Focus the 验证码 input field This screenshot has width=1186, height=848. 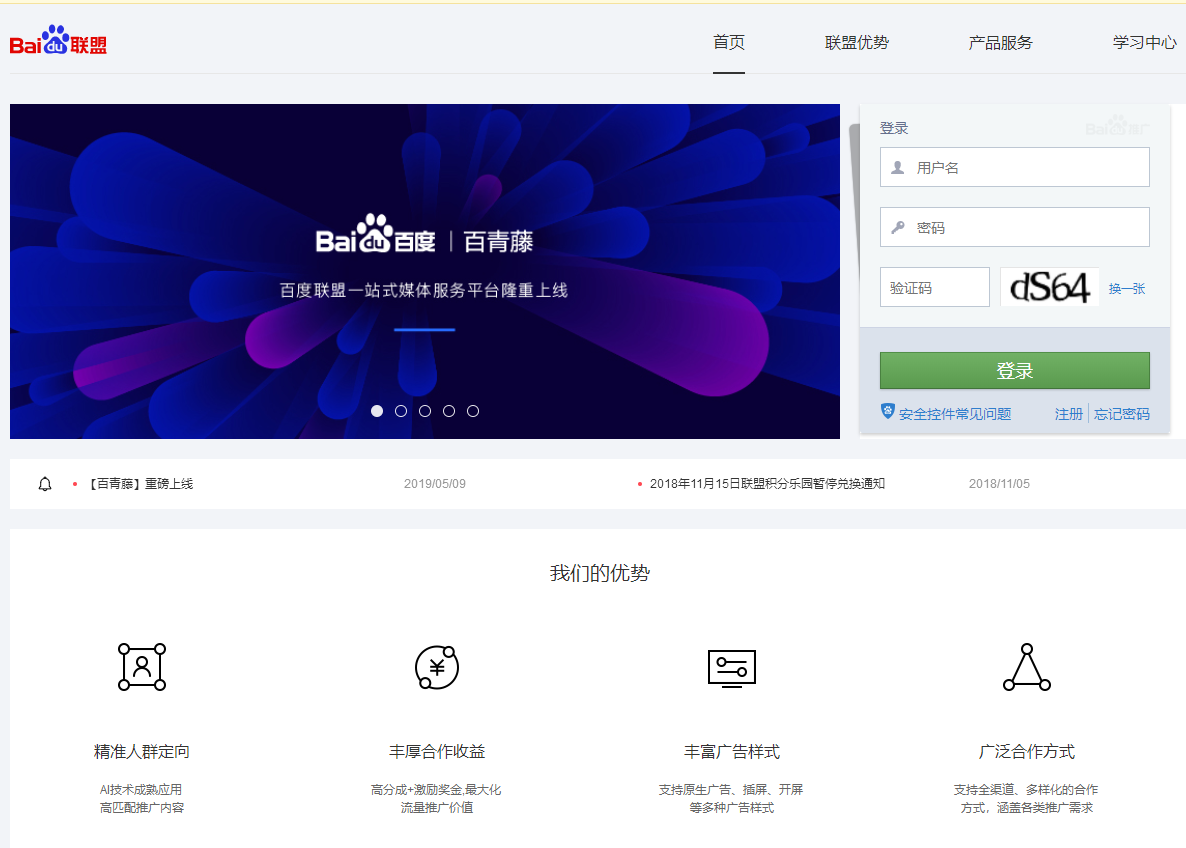(935, 287)
